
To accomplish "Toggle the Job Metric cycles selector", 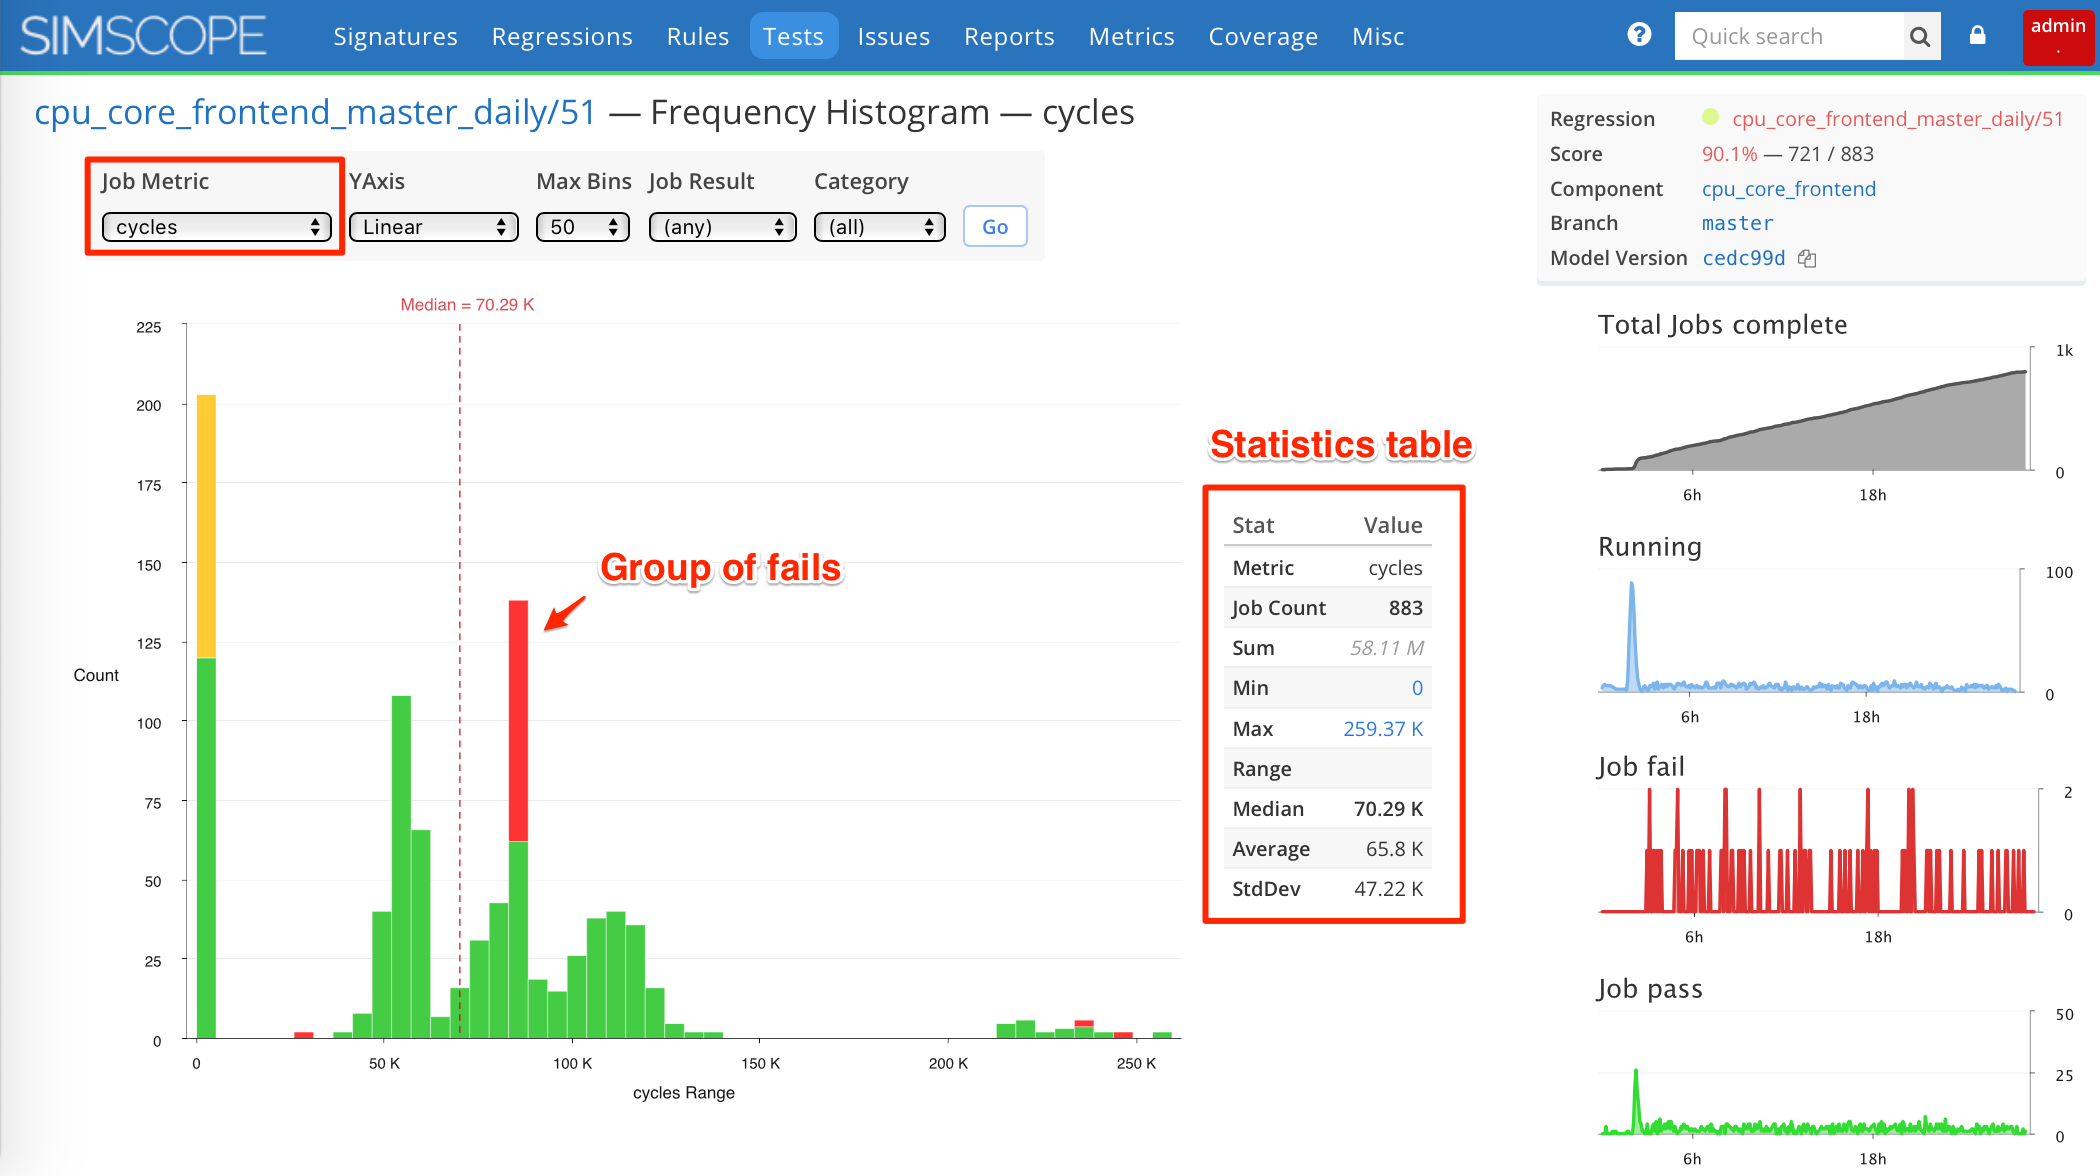I will click(216, 227).
